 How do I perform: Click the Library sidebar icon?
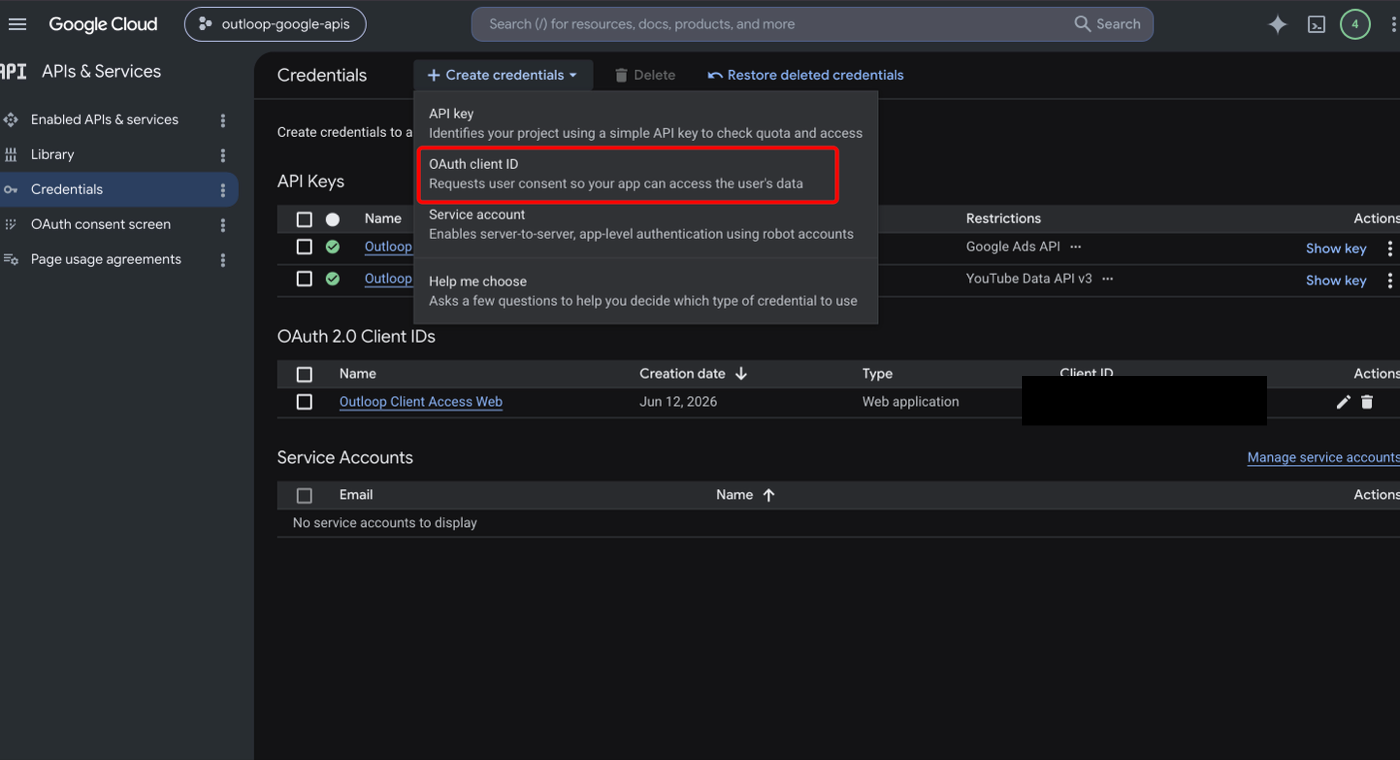(x=11, y=154)
